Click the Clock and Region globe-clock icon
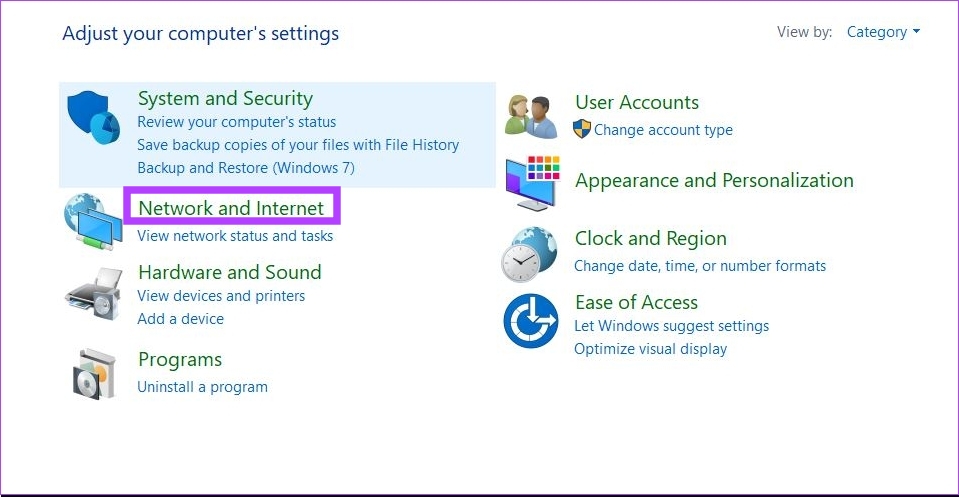 coord(530,254)
